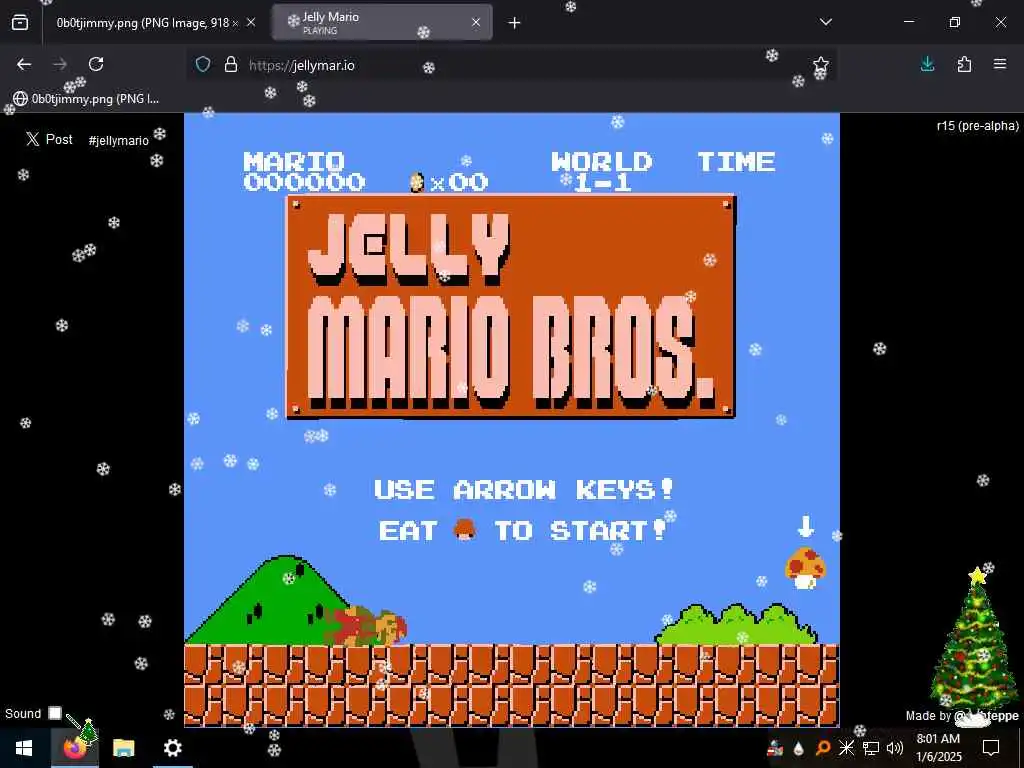Restore down the Firefox window
1024x768 pixels.
955,22
